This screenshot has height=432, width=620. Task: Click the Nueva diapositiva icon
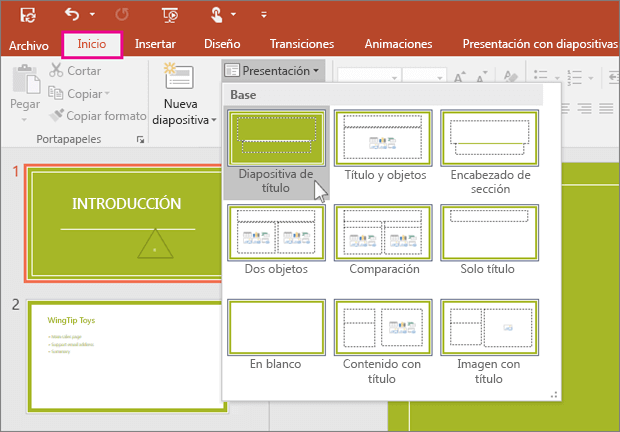point(179,76)
